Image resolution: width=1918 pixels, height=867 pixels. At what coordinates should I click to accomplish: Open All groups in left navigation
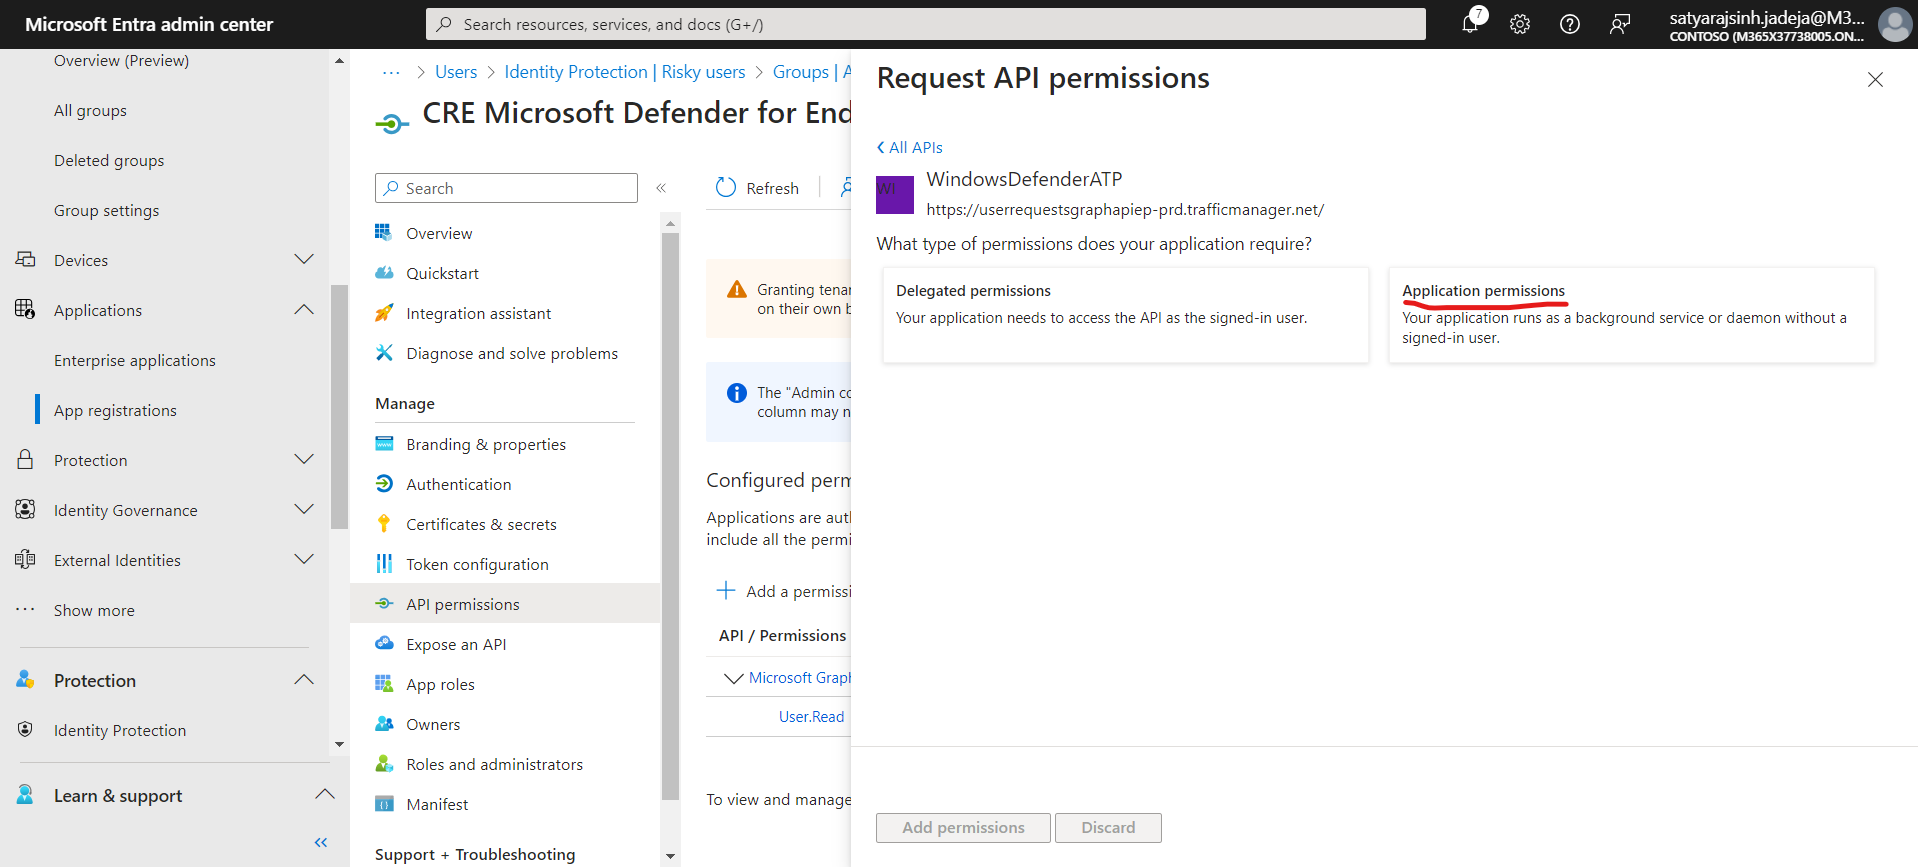(x=90, y=110)
